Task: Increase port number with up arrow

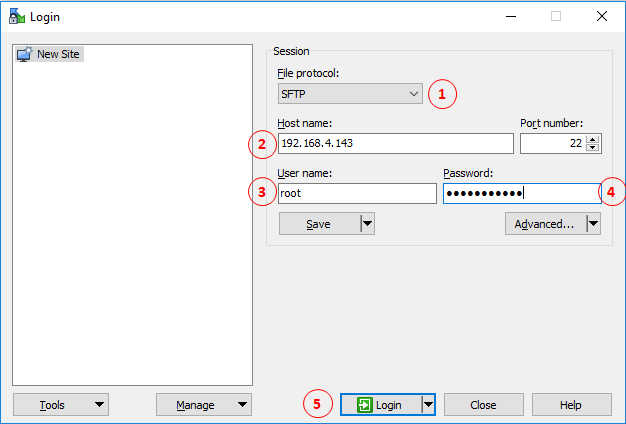Action: click(x=595, y=139)
